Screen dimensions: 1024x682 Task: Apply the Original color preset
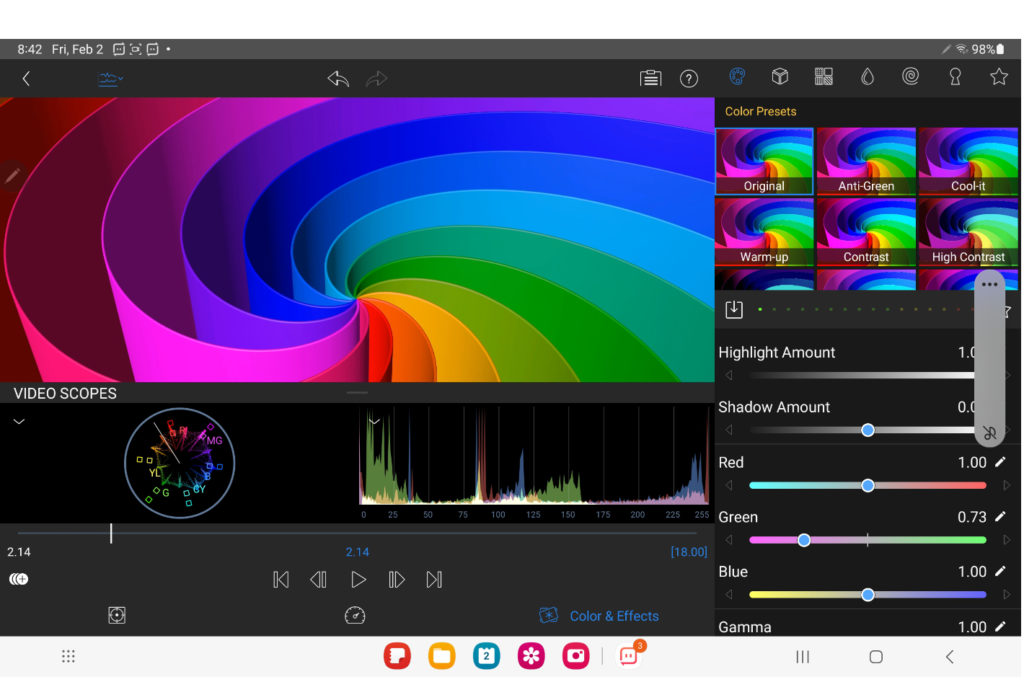(x=764, y=161)
